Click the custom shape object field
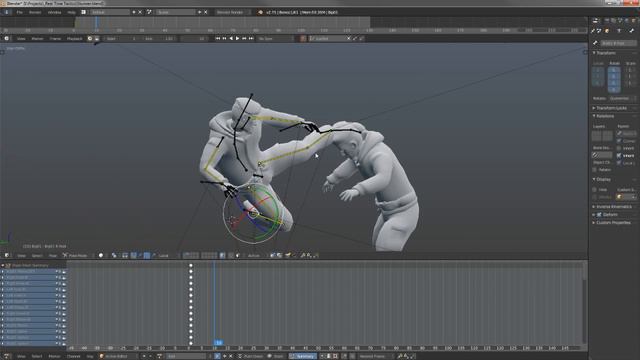The width and height of the screenshot is (640, 360). click(x=626, y=197)
